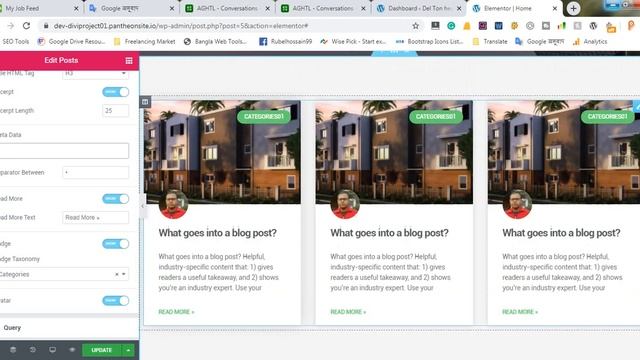Screen dimensions: 640x360
Task: Click the section column edit handle icon
Action: click(145, 102)
